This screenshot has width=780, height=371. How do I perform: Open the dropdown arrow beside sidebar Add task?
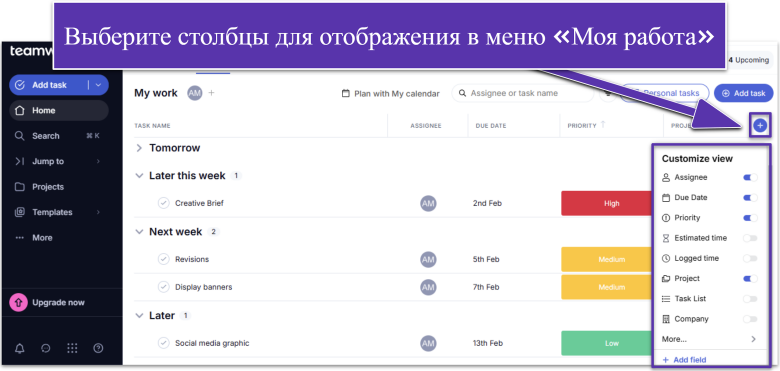click(98, 85)
